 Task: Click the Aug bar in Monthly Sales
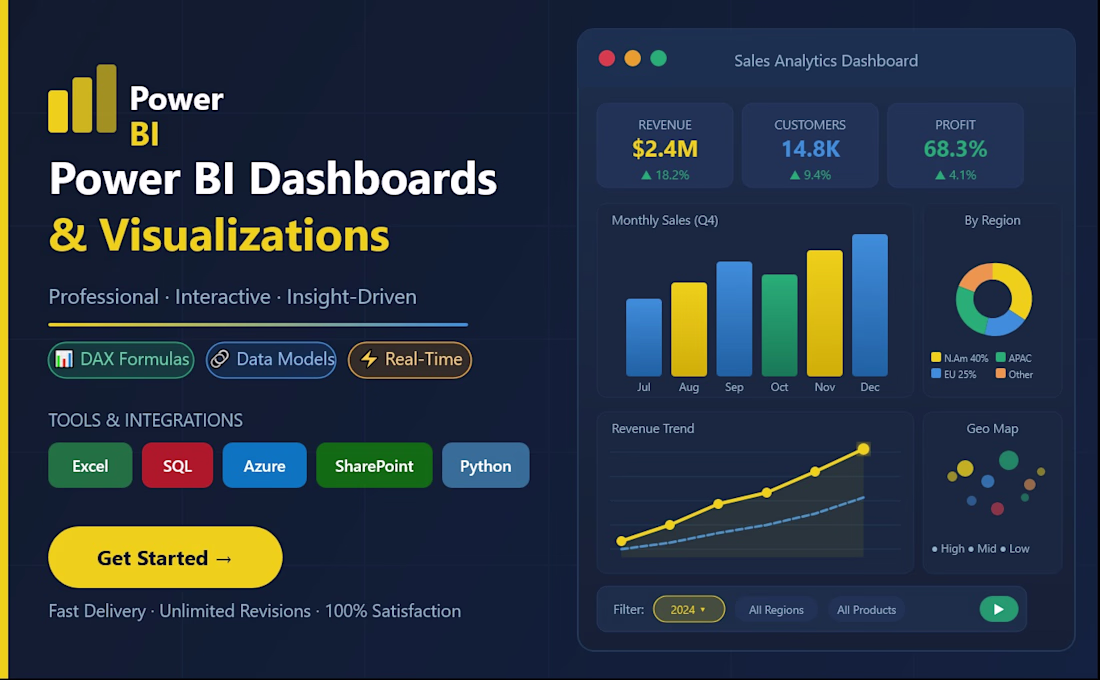point(689,329)
